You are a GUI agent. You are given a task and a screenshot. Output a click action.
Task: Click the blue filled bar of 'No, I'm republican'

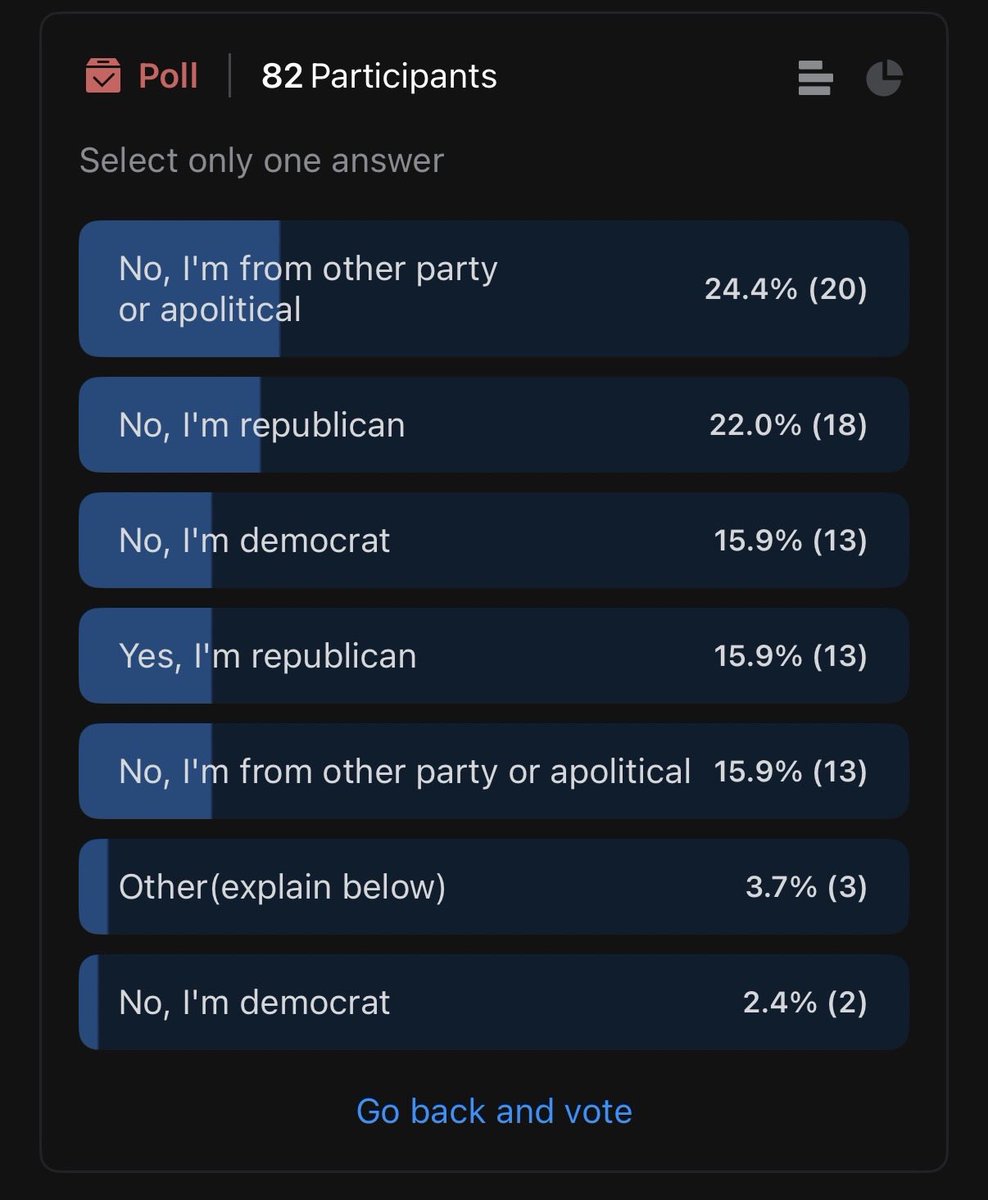(x=170, y=425)
